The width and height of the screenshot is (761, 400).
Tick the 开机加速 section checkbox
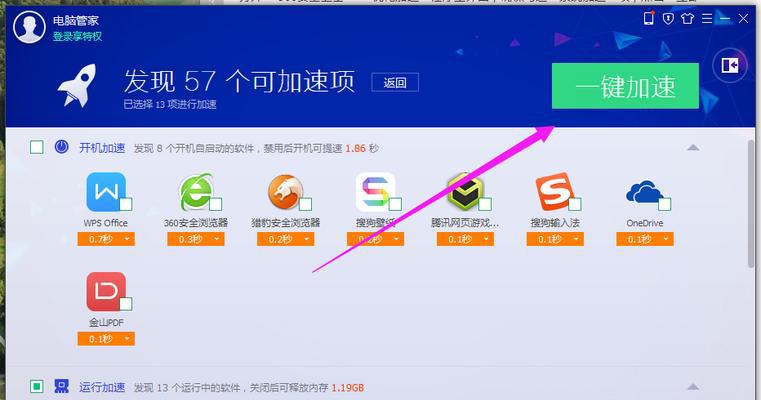point(36,147)
